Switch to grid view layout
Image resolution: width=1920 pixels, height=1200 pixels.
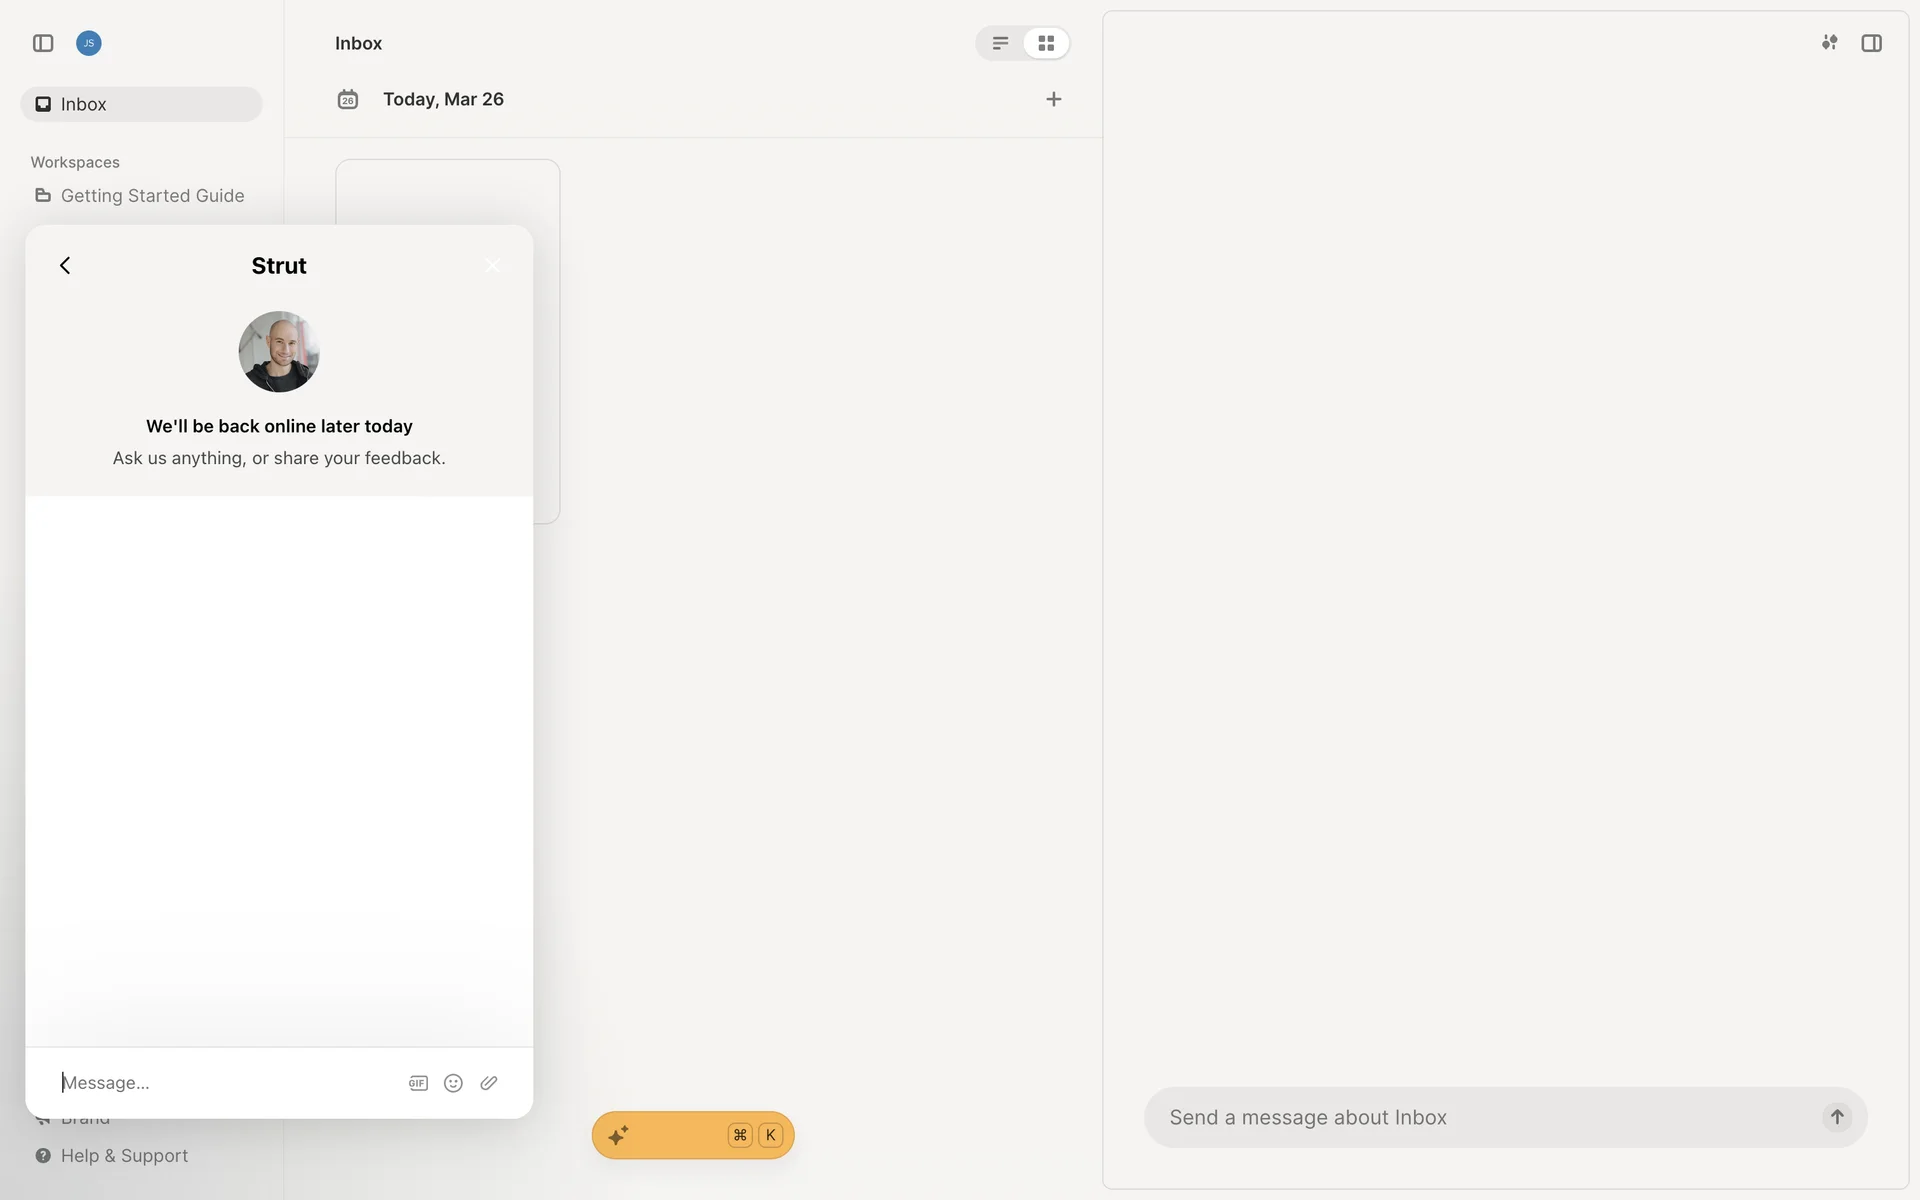pos(1046,43)
